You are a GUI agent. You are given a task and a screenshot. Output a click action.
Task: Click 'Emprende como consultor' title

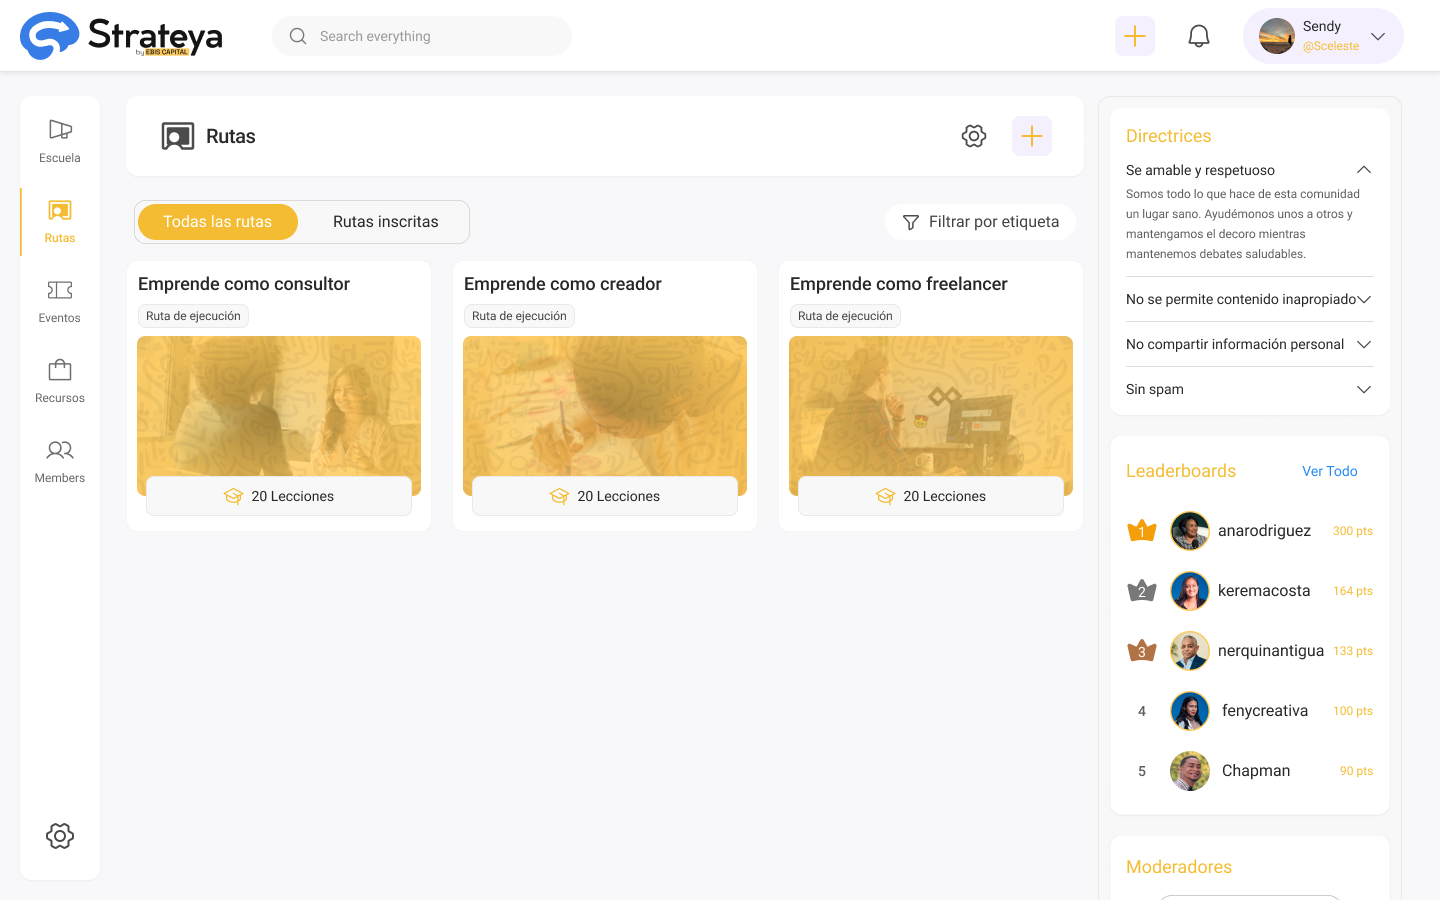[x=244, y=284]
